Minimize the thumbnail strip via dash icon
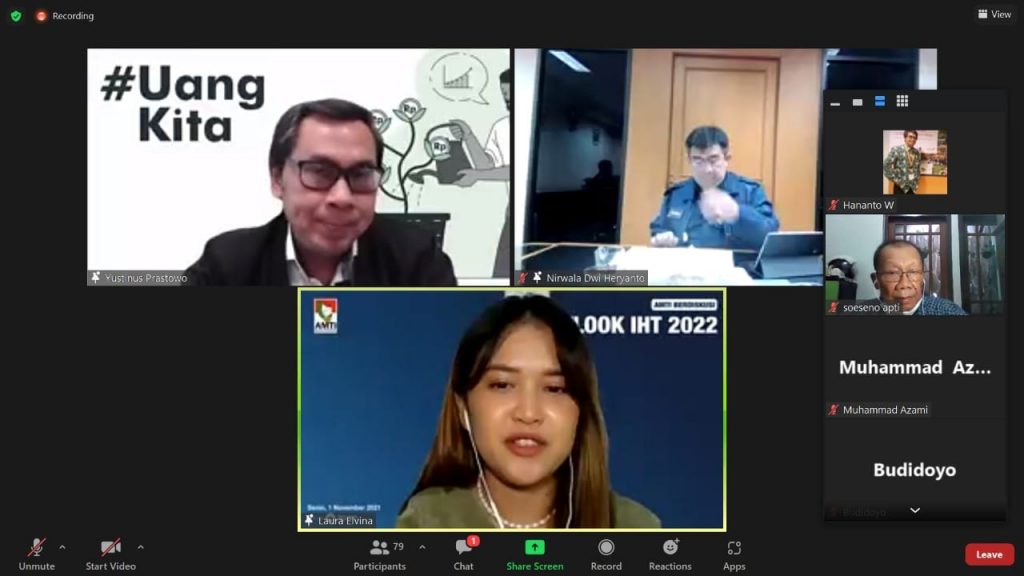The width and height of the screenshot is (1024, 576). 835,102
